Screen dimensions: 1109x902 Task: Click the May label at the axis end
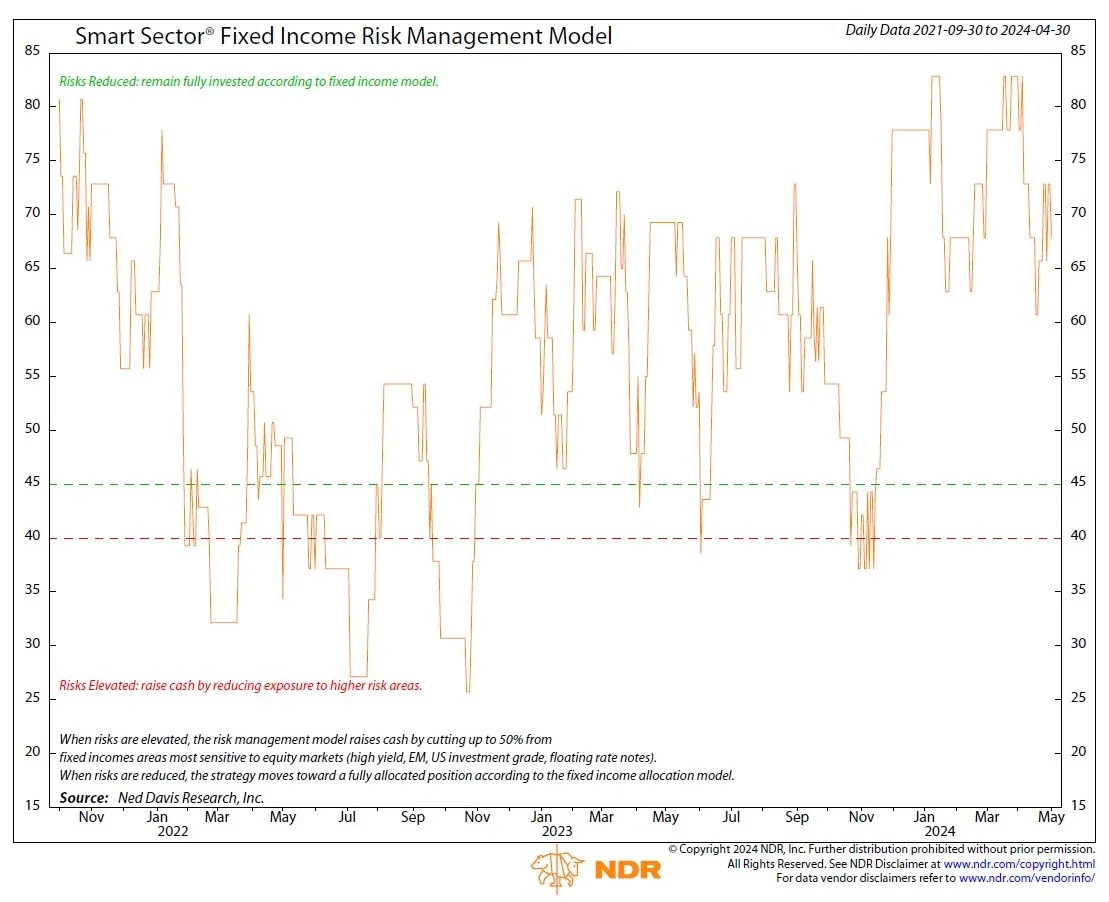tap(1052, 817)
